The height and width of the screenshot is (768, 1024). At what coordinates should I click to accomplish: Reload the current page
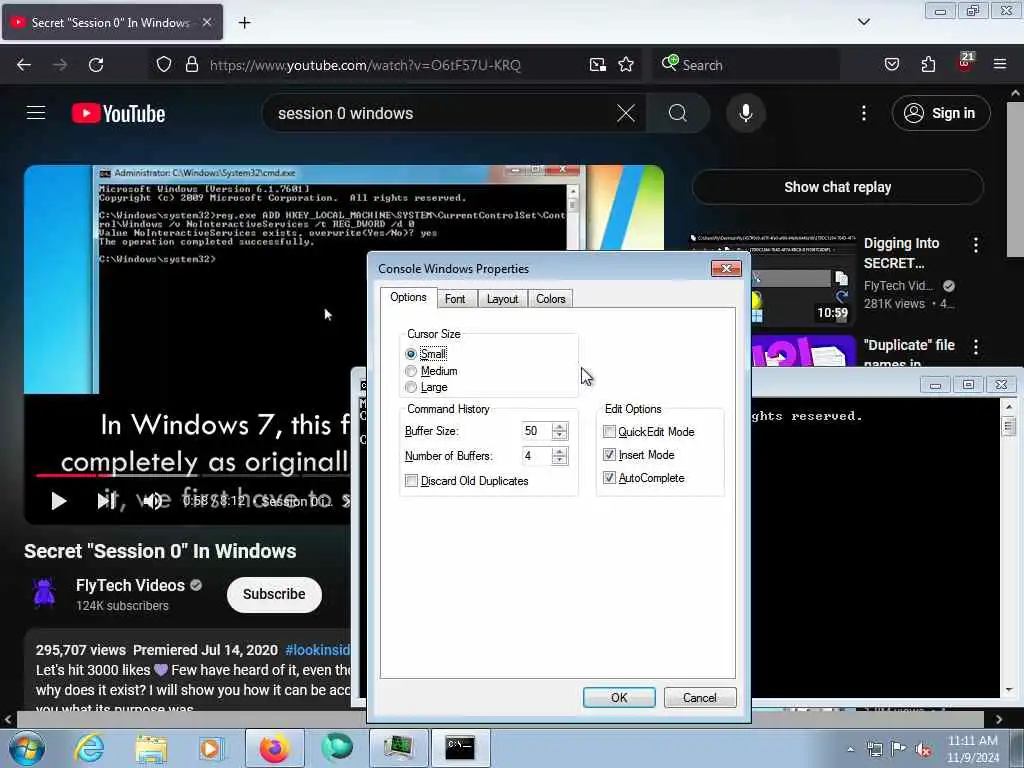point(96,65)
